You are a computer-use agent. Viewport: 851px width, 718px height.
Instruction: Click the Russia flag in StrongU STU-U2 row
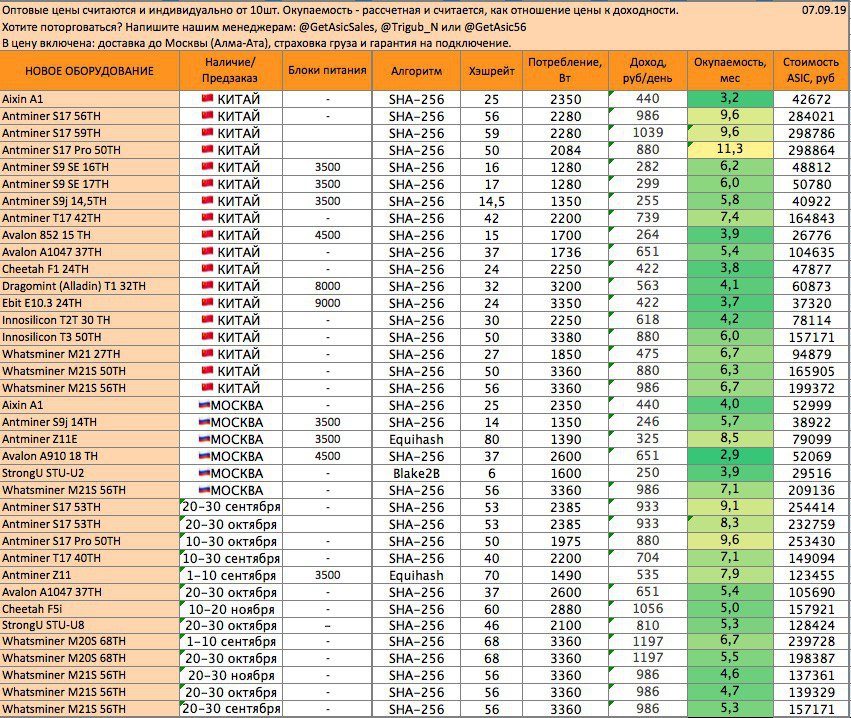point(204,472)
